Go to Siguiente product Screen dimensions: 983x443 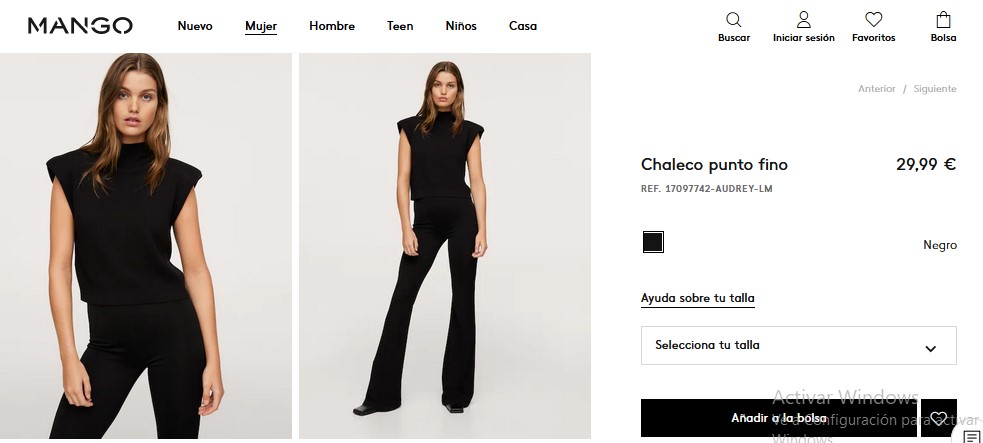click(x=935, y=89)
